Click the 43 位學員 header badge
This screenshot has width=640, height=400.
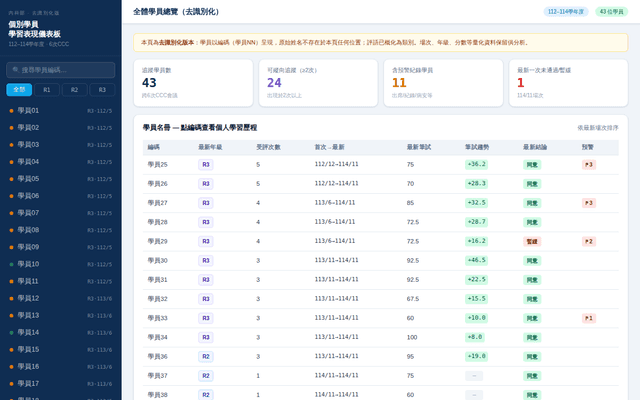[611, 11]
